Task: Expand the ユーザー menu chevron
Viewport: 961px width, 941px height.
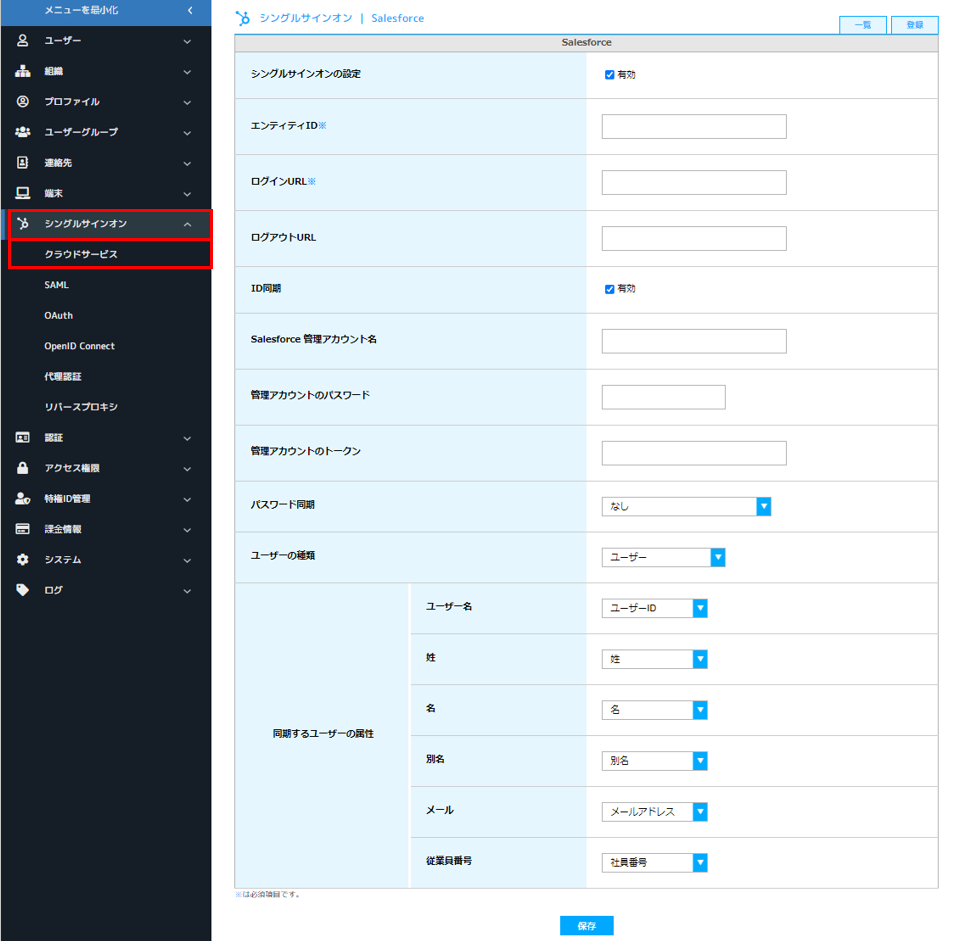Action: pyautogui.click(x=188, y=42)
